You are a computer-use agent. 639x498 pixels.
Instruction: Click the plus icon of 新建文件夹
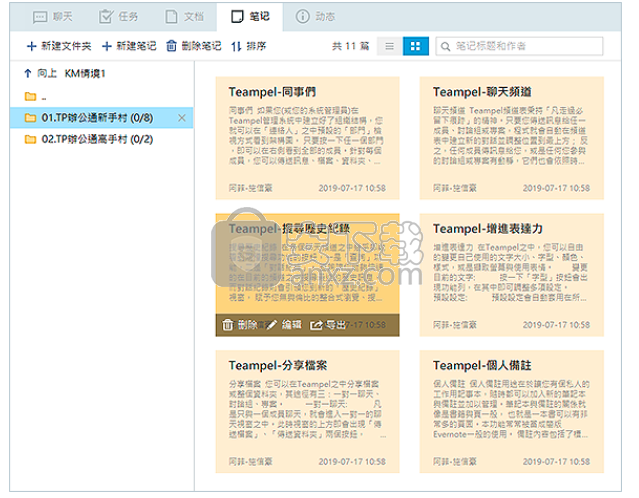point(31,46)
